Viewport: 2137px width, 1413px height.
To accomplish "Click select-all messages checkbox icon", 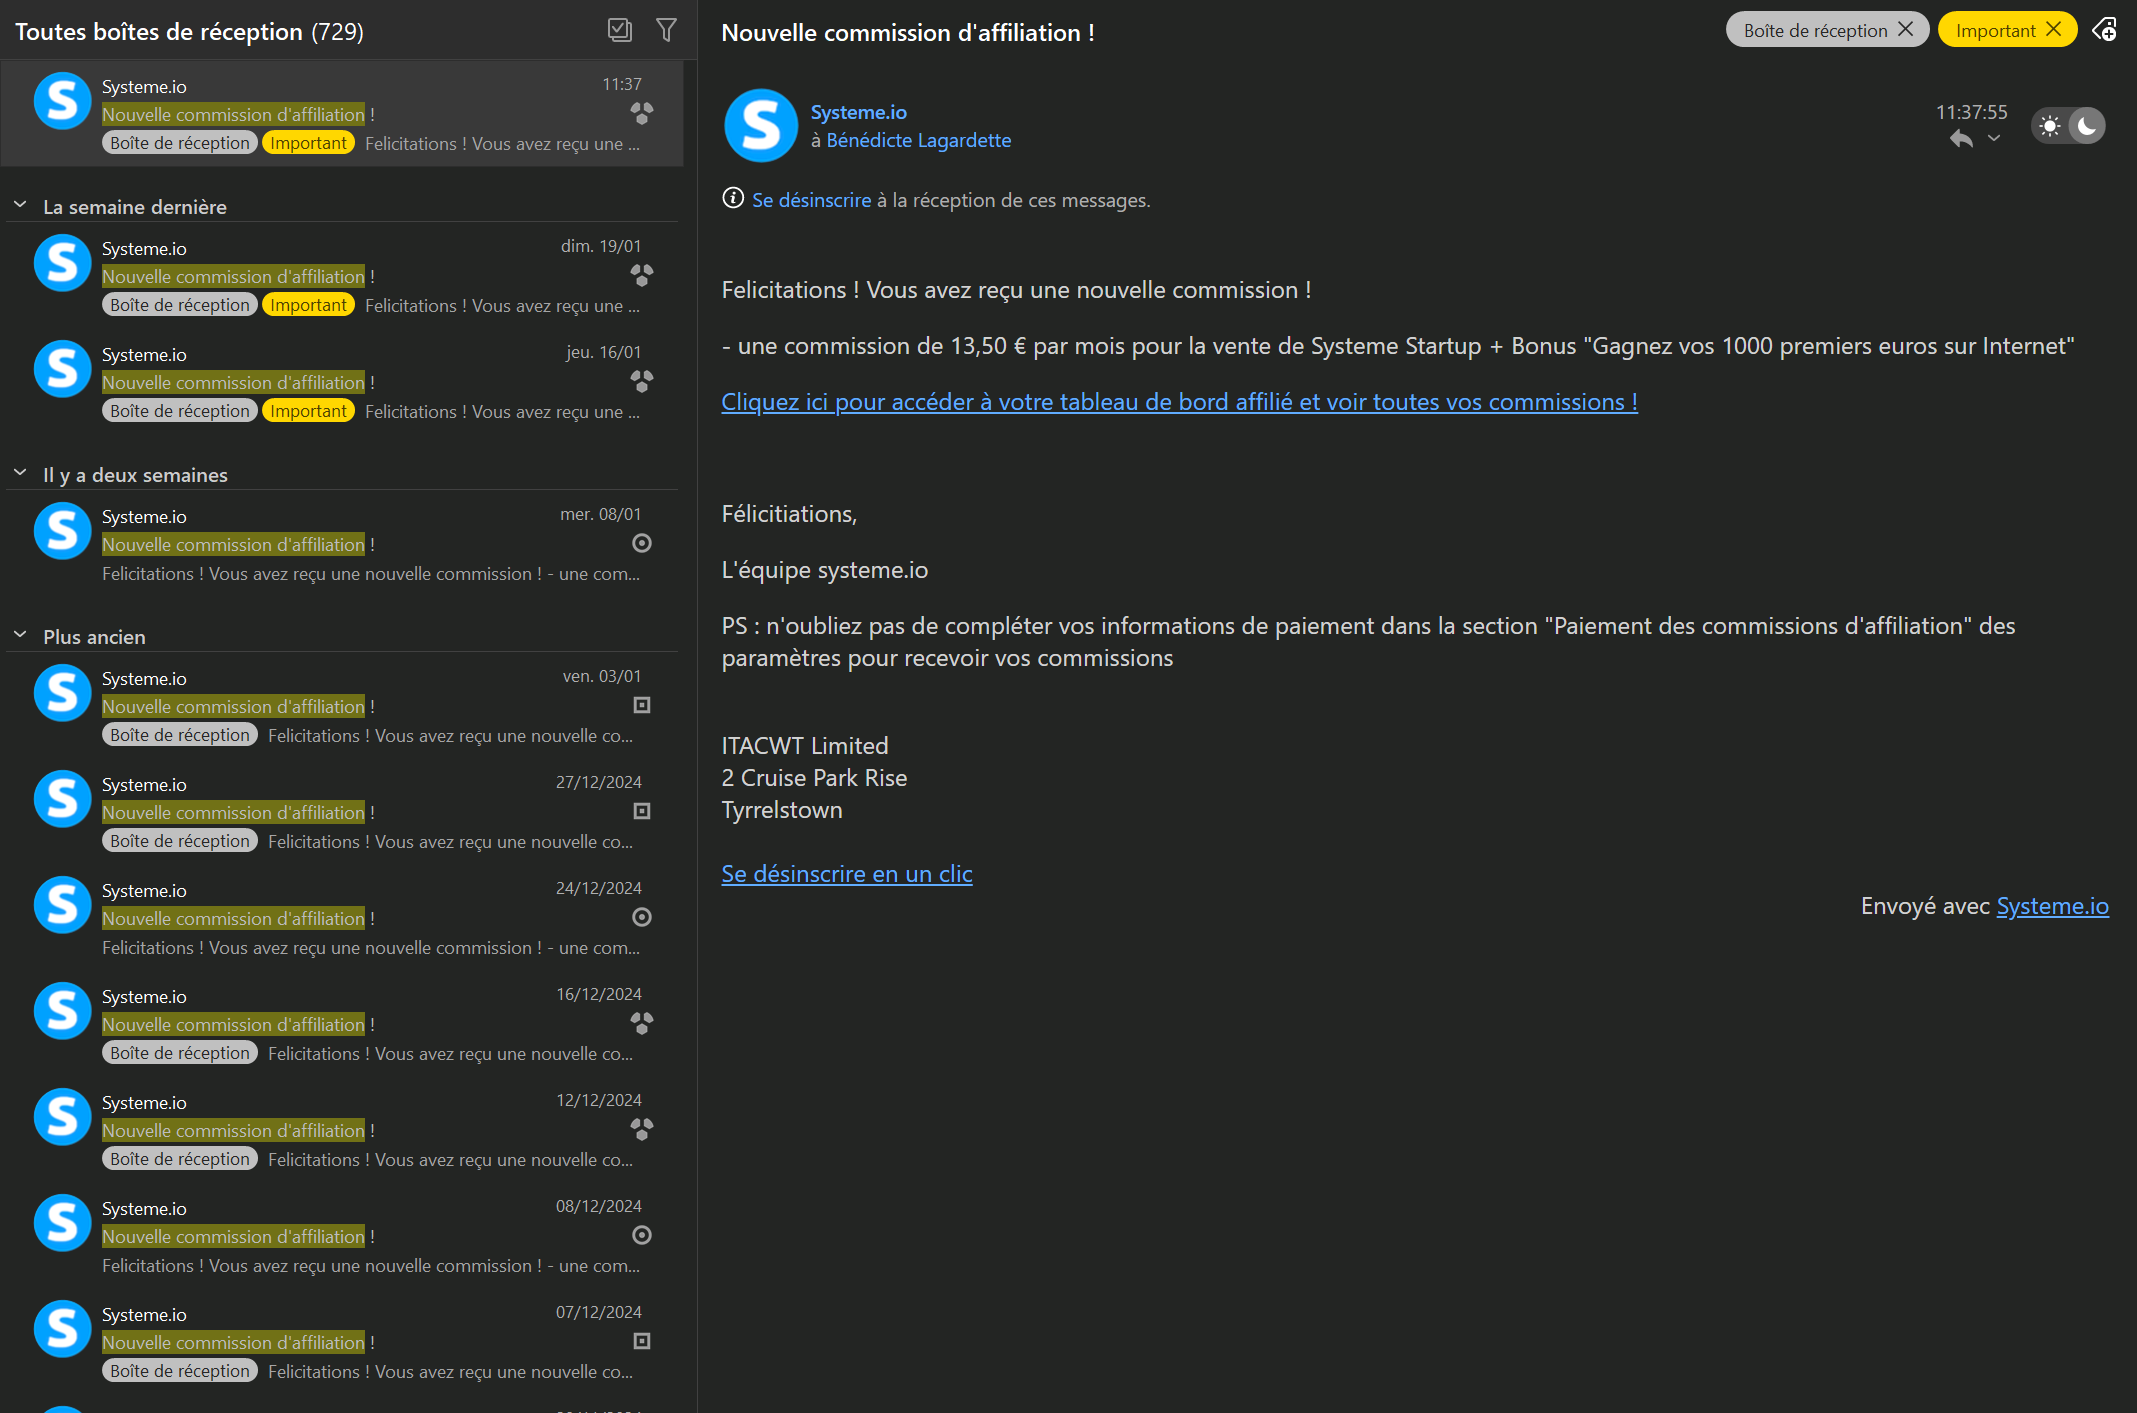I will 620,30.
